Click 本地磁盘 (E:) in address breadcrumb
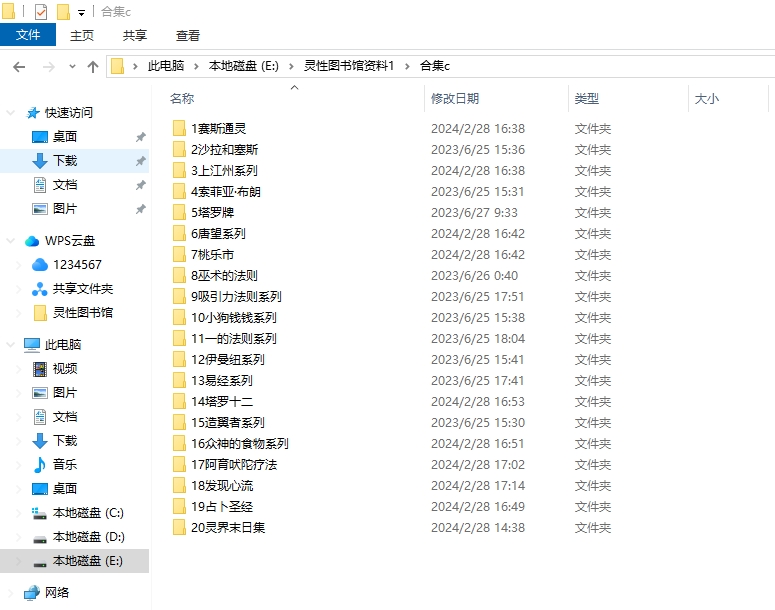This screenshot has height=610, width=775. tap(244, 66)
